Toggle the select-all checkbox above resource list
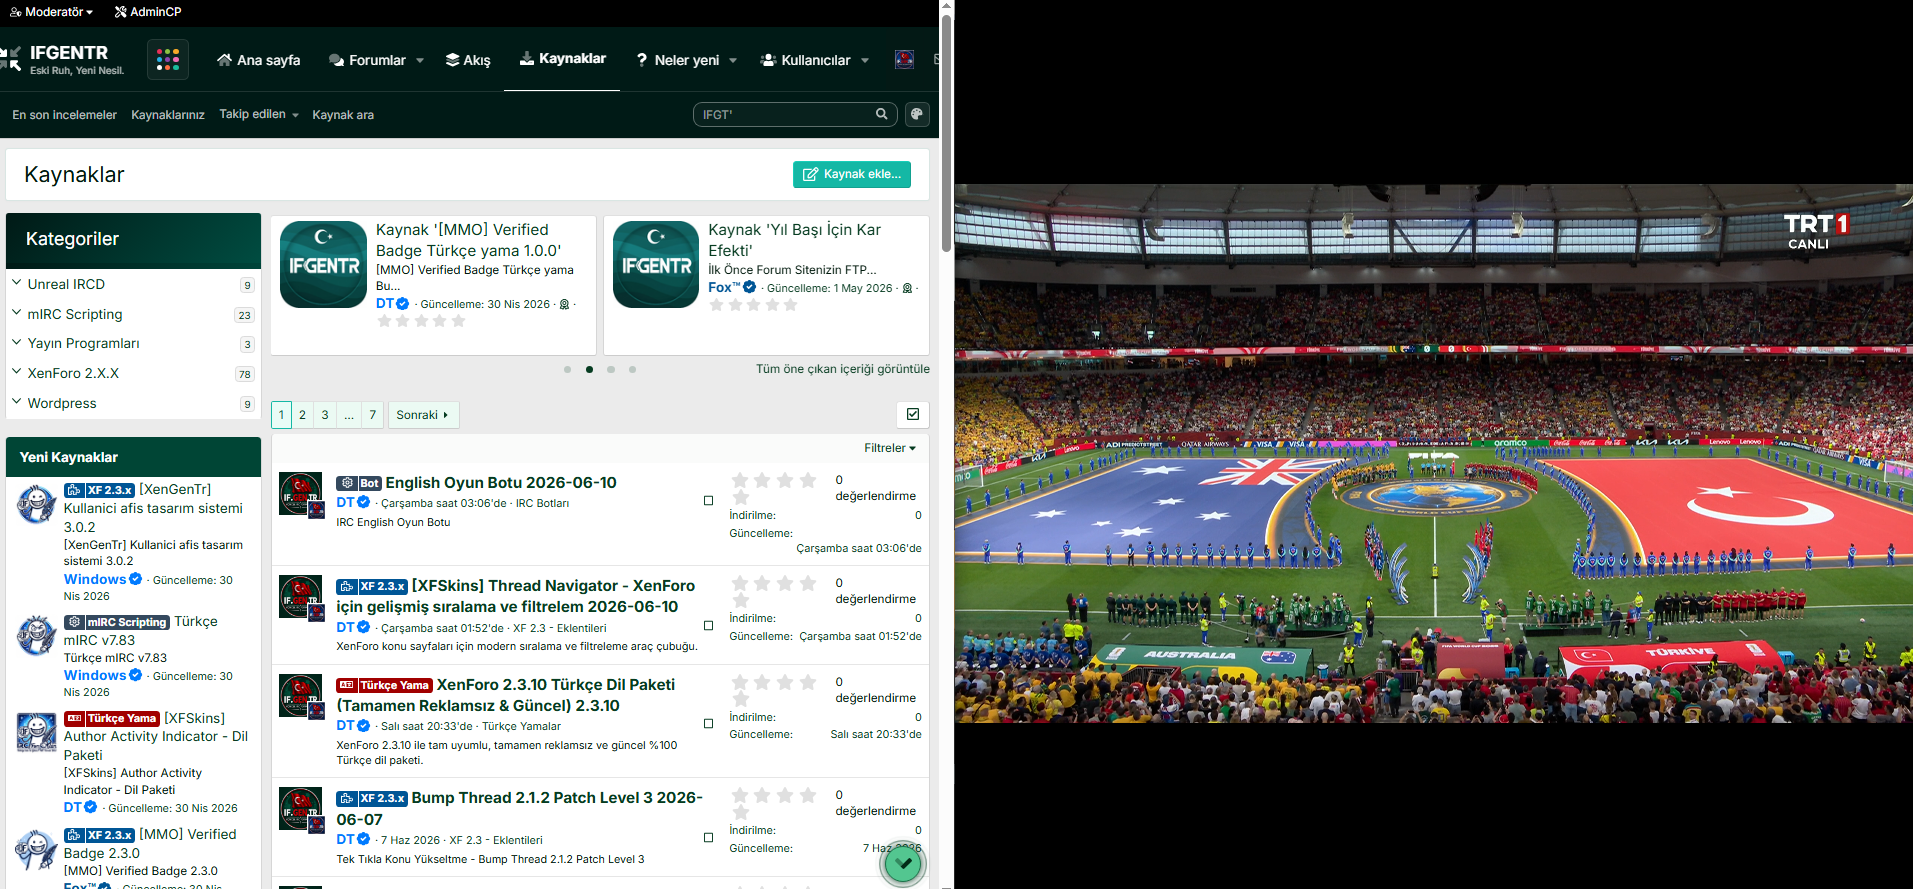 (x=913, y=414)
